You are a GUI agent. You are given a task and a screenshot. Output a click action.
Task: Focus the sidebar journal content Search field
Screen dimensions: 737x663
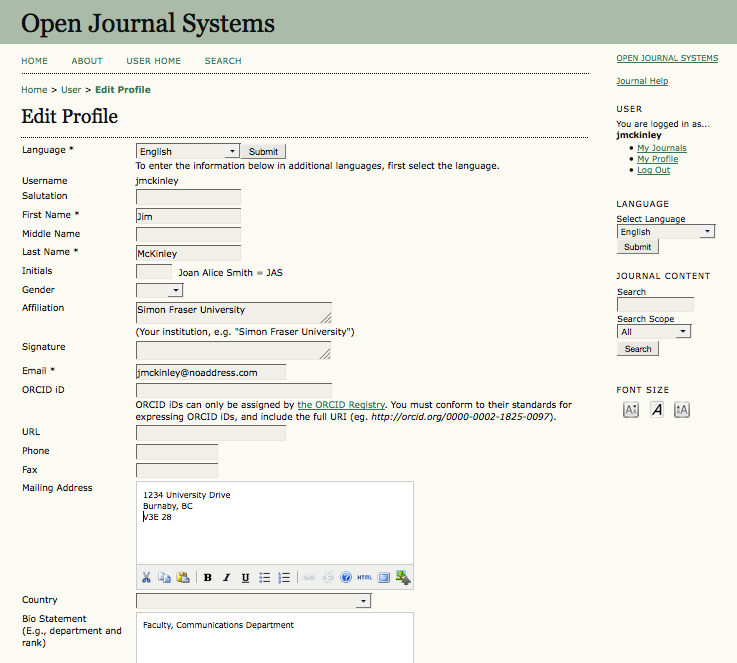[x=655, y=304]
